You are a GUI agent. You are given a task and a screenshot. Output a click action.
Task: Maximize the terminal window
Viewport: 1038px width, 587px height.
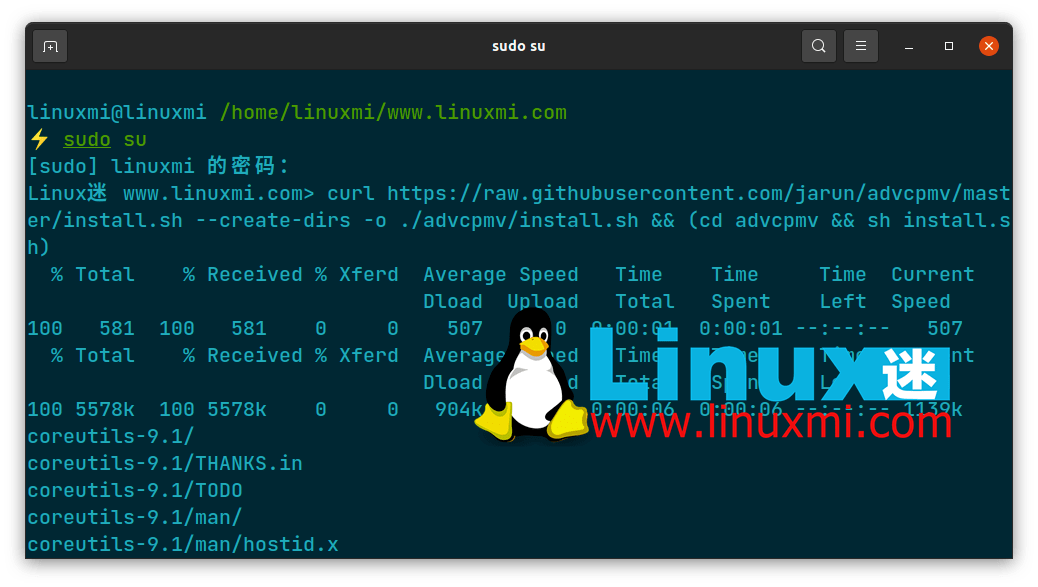[949, 46]
